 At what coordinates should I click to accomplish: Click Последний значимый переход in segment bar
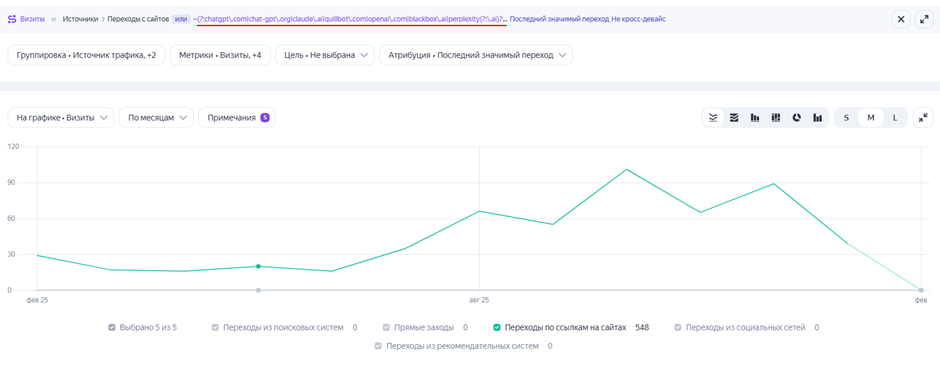coord(559,19)
